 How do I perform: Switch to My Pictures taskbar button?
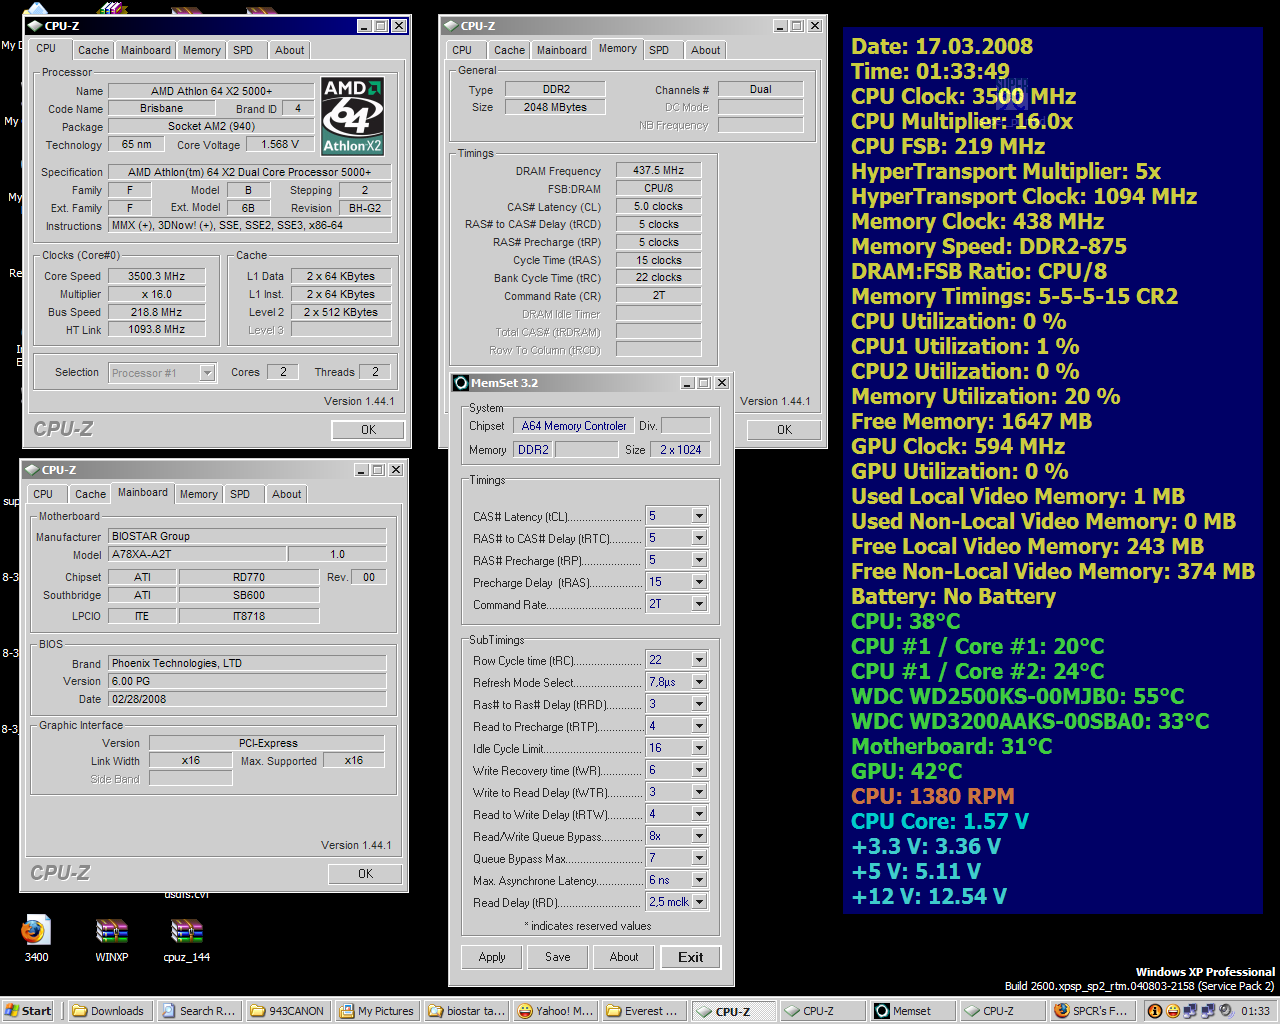click(377, 1011)
